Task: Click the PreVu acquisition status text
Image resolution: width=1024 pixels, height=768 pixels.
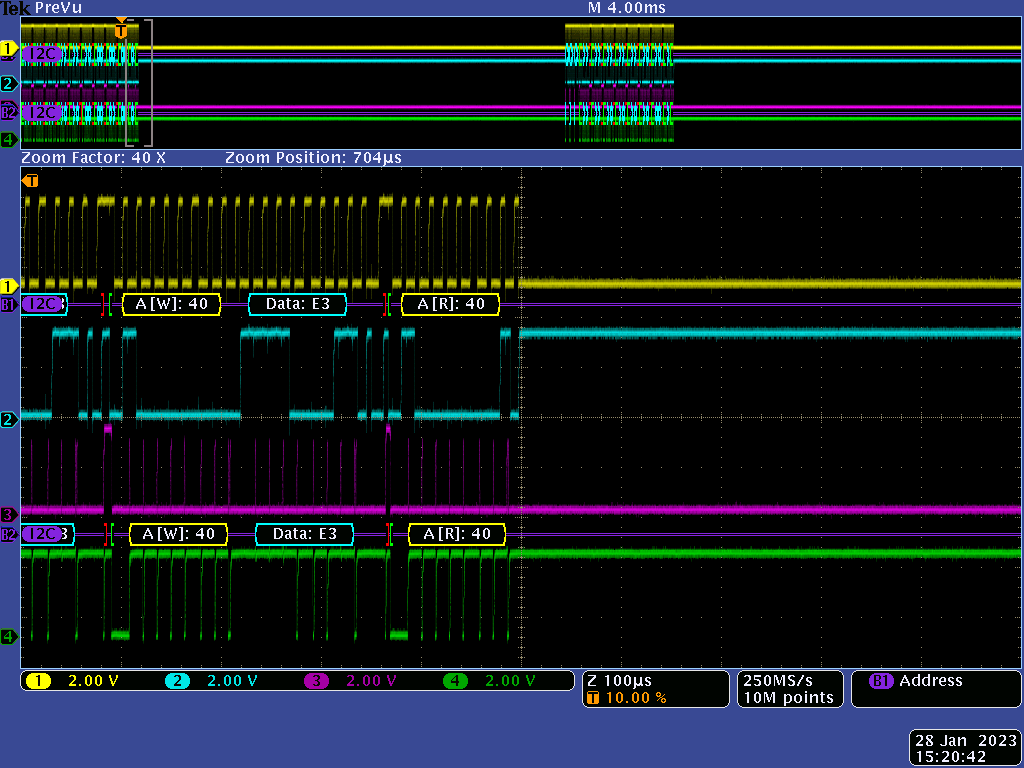Action: [x=58, y=8]
